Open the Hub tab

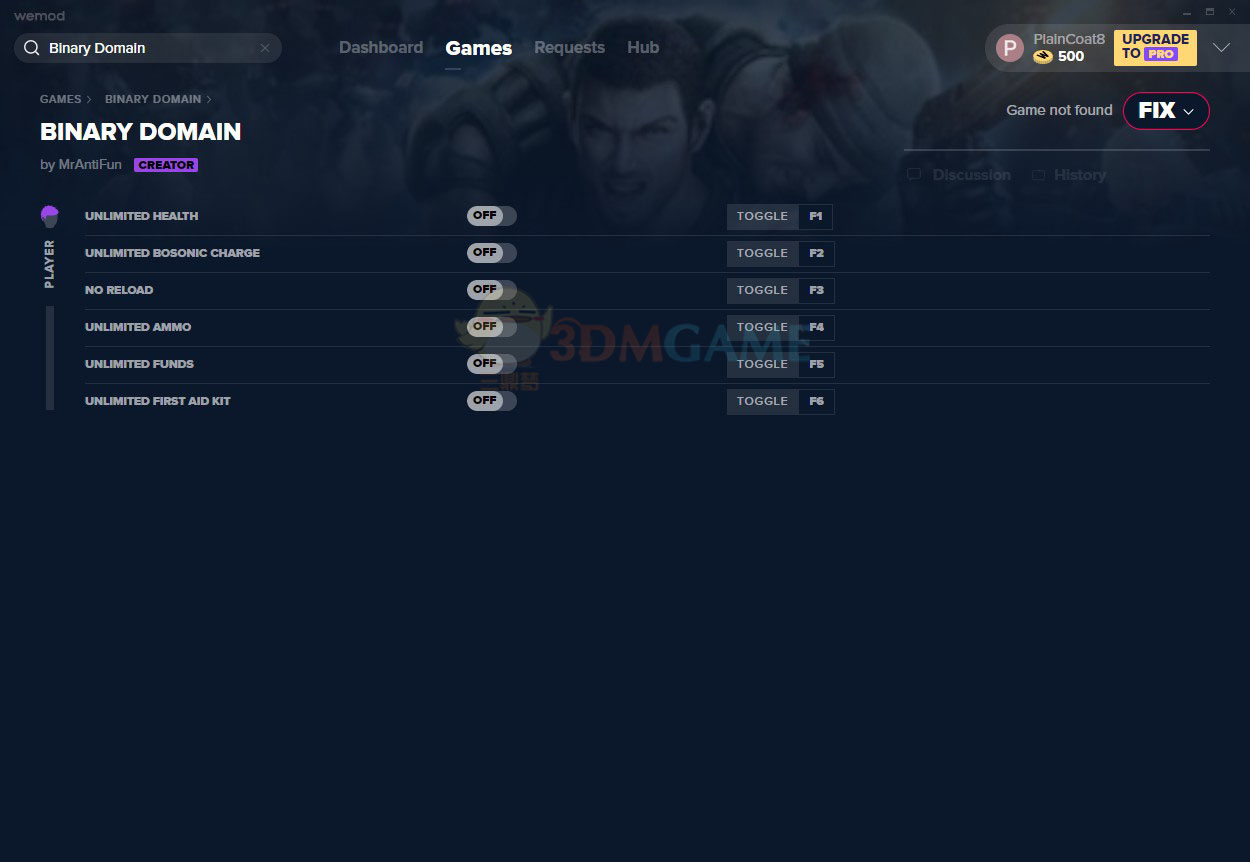[x=643, y=48]
